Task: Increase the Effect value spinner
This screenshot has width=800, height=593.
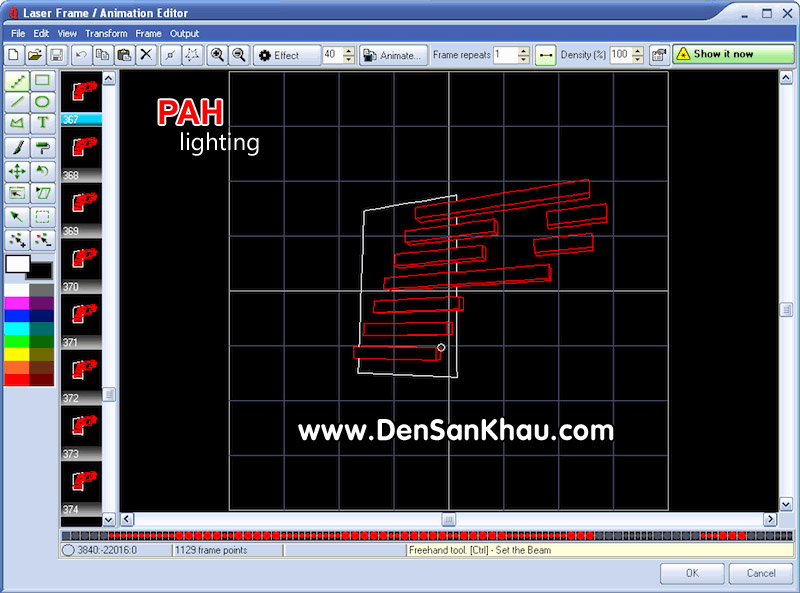Action: click(349, 51)
